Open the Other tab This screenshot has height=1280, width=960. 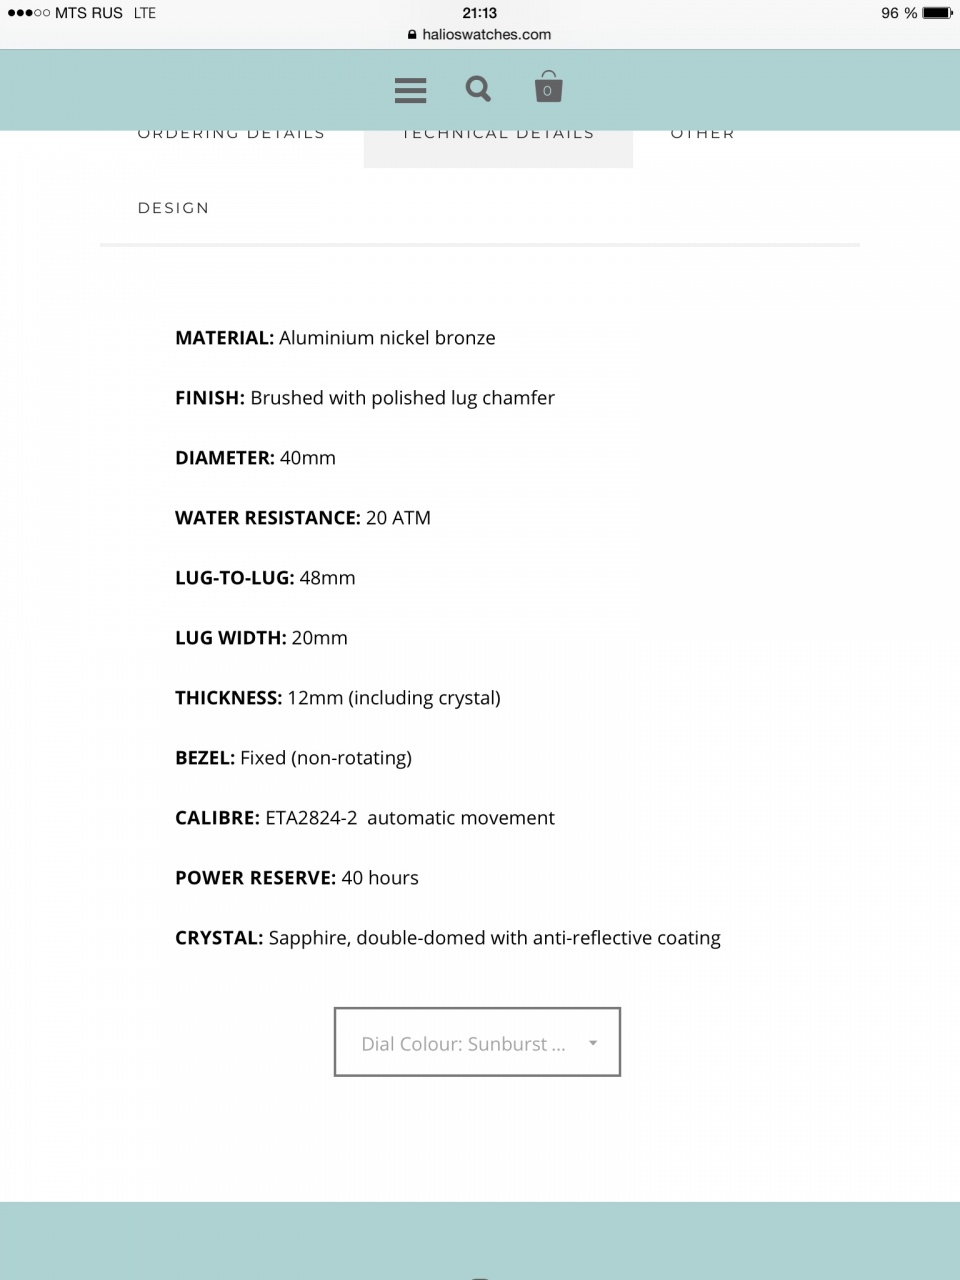coord(702,135)
